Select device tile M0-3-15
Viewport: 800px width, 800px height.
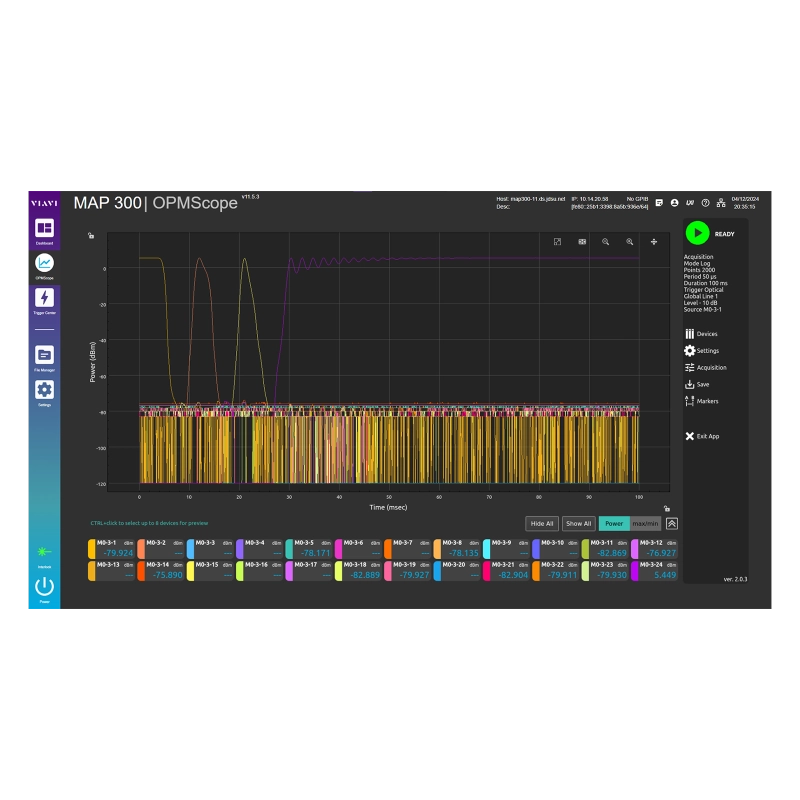point(210,570)
